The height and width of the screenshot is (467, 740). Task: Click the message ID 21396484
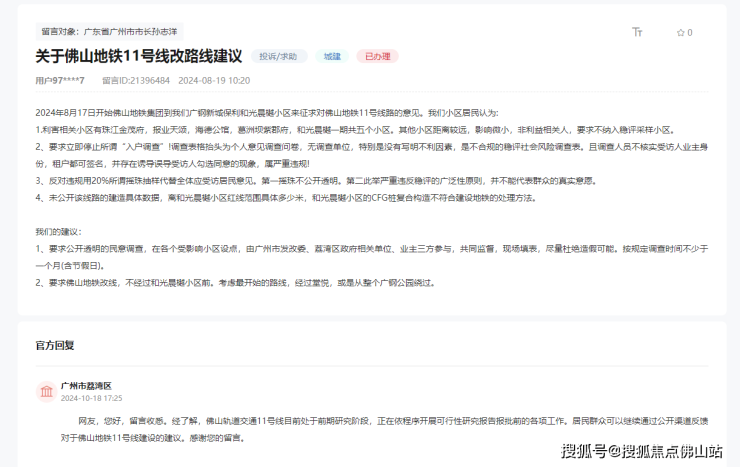[x=136, y=80]
